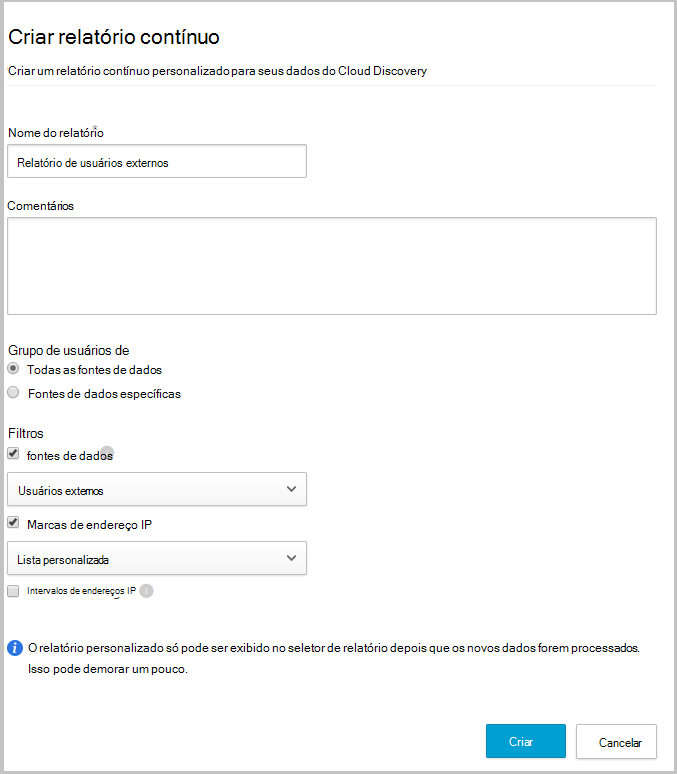Choose the Fontes de dados específicas option

click(x=13, y=393)
